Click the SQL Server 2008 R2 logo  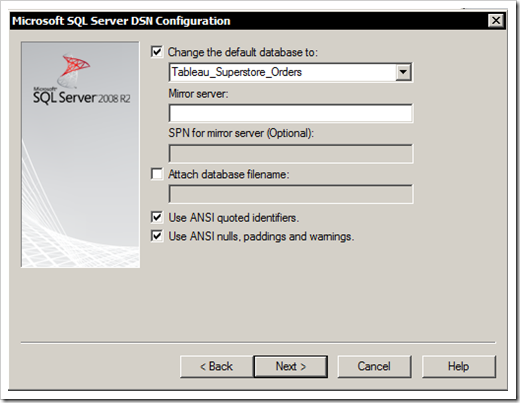(81, 79)
